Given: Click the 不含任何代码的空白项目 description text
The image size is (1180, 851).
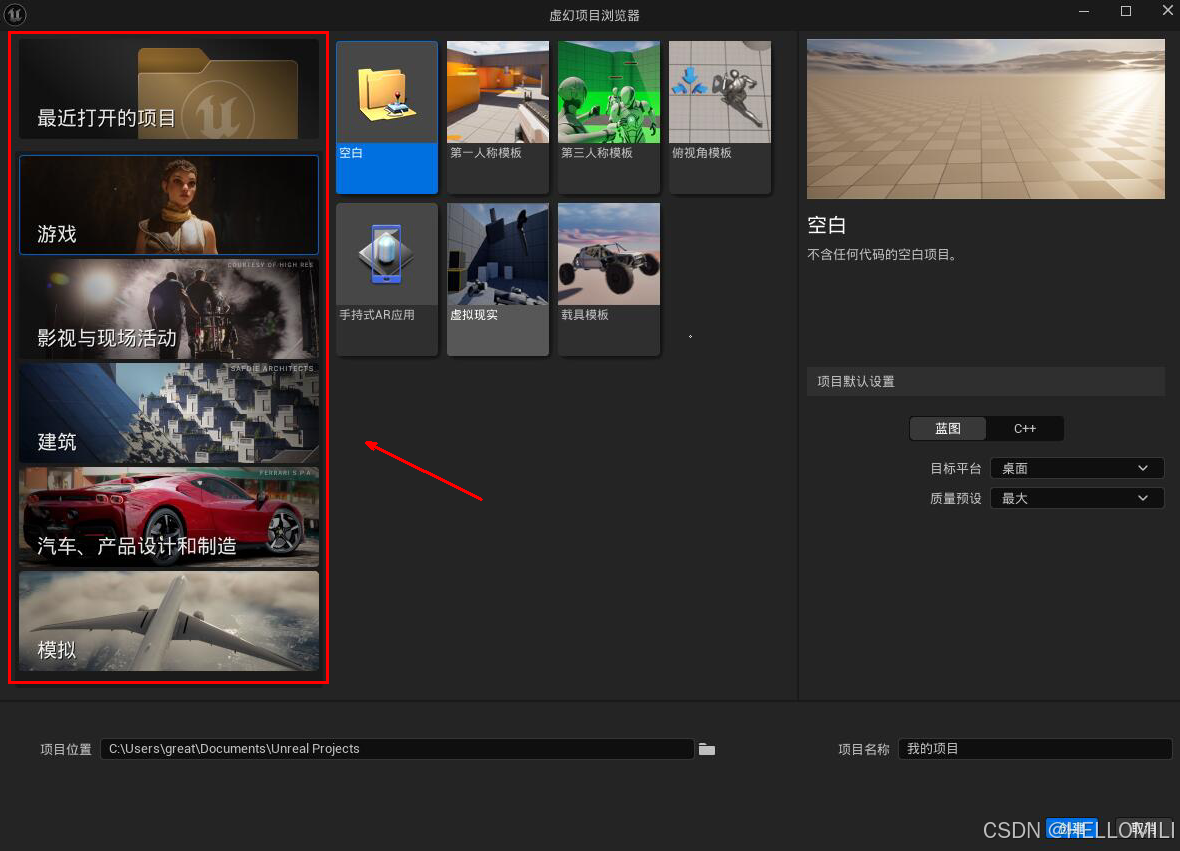Looking at the screenshot, I should pyautogui.click(x=883, y=254).
